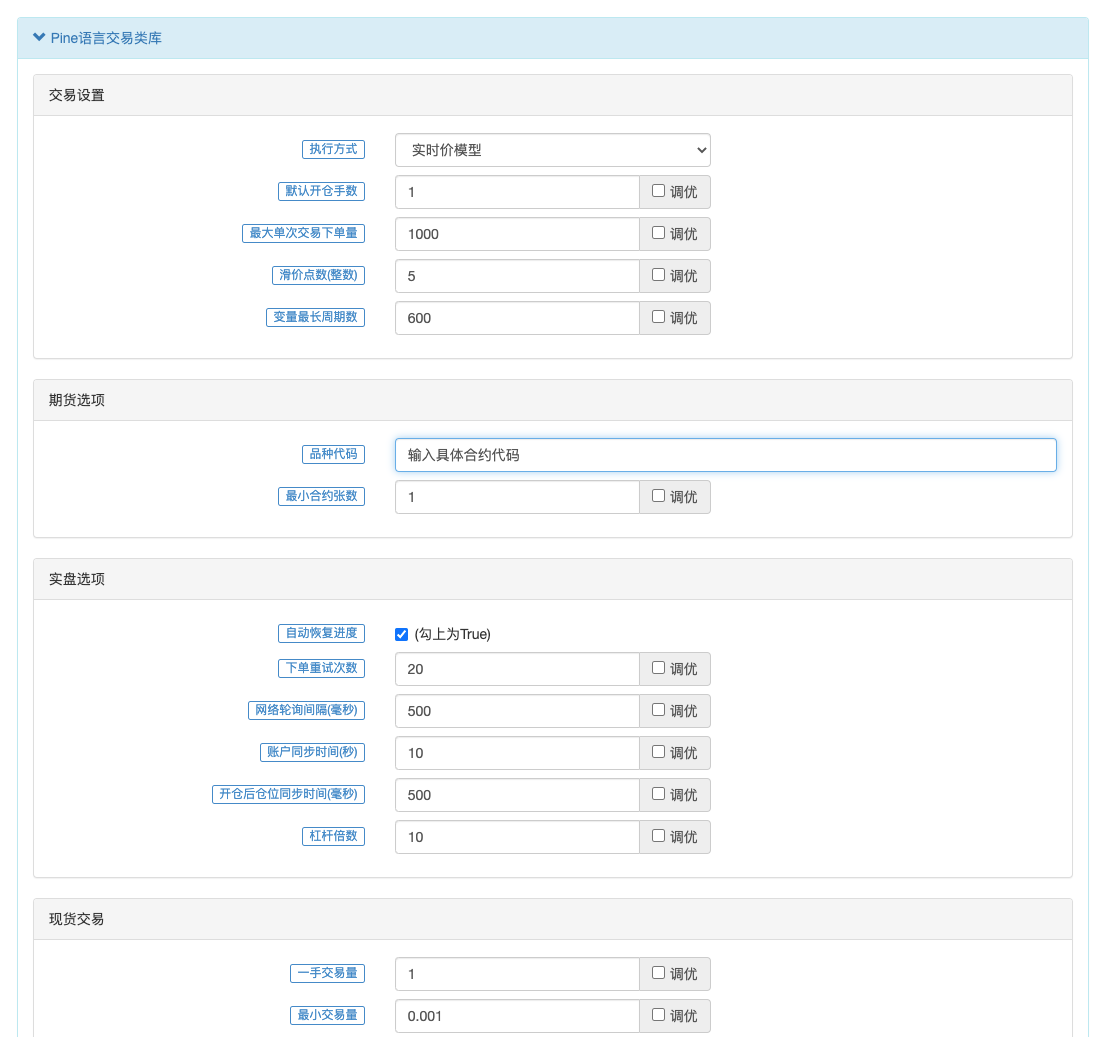This screenshot has height=1037, width=1119.
Task: Click the 最小交易量 input field
Action: [x=516, y=1016]
